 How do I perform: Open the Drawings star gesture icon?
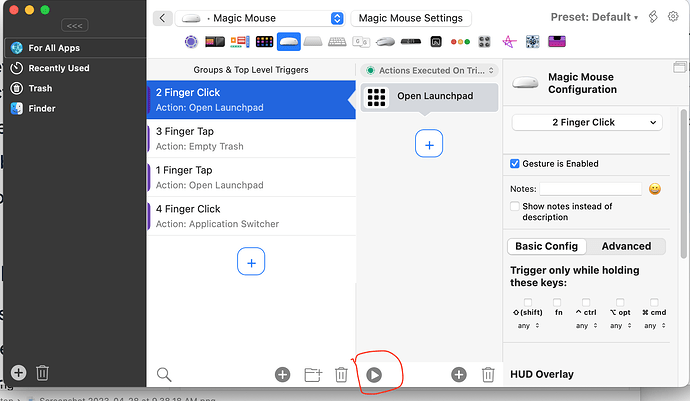pos(509,42)
